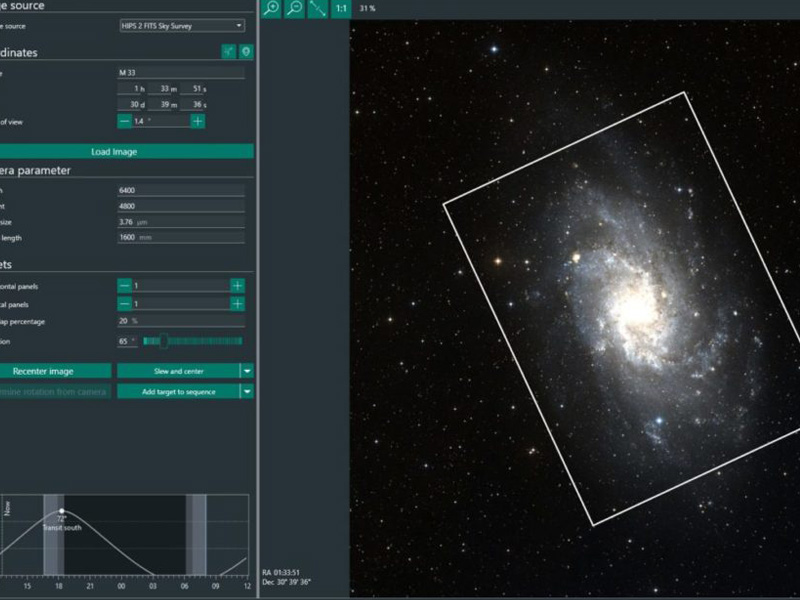Click the Recenter image button
This screenshot has height=600, width=800.
[x=55, y=371]
